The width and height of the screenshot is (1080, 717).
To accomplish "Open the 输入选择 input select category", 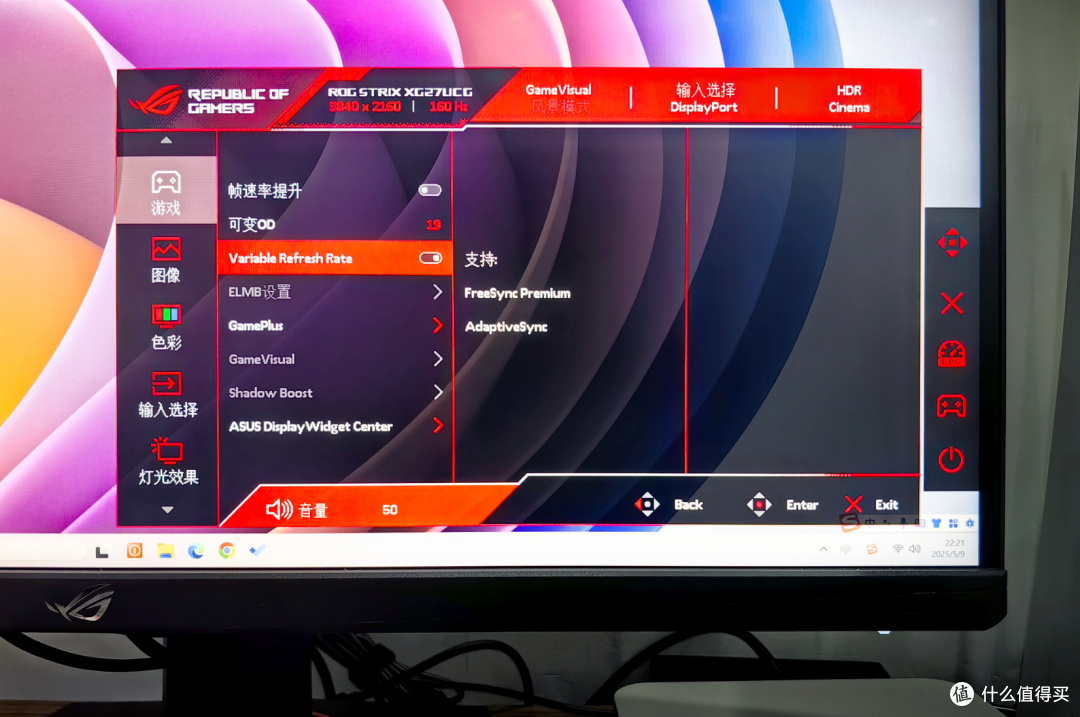I will pos(167,395).
